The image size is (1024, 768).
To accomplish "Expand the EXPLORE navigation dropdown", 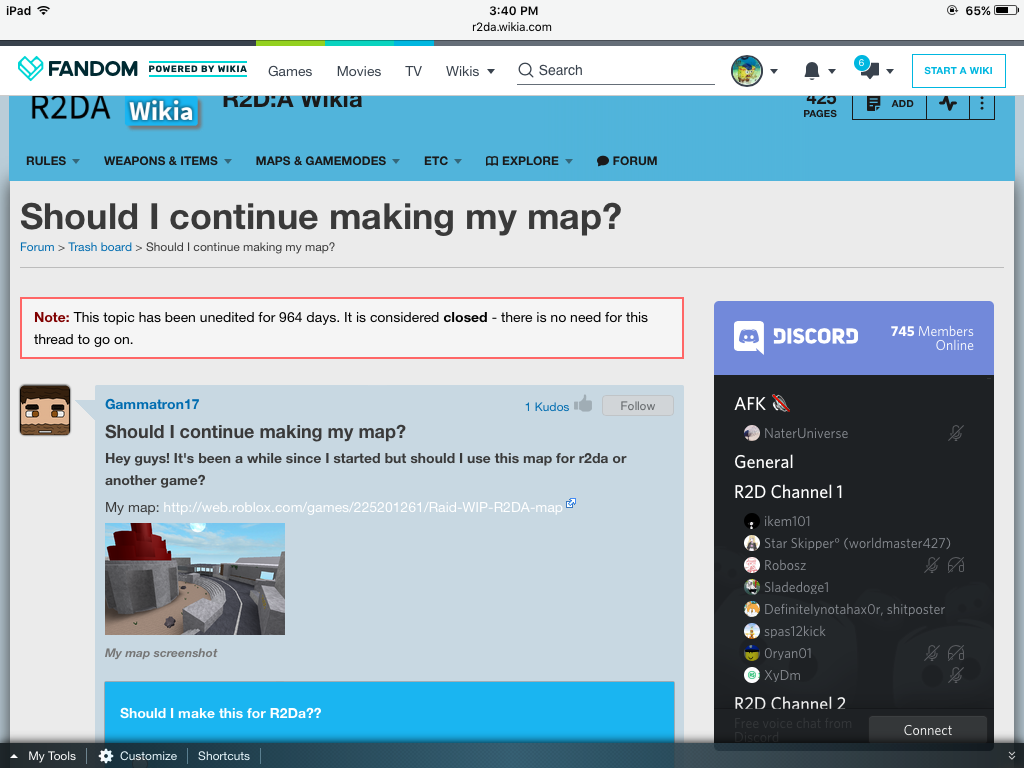I will click(x=569, y=161).
